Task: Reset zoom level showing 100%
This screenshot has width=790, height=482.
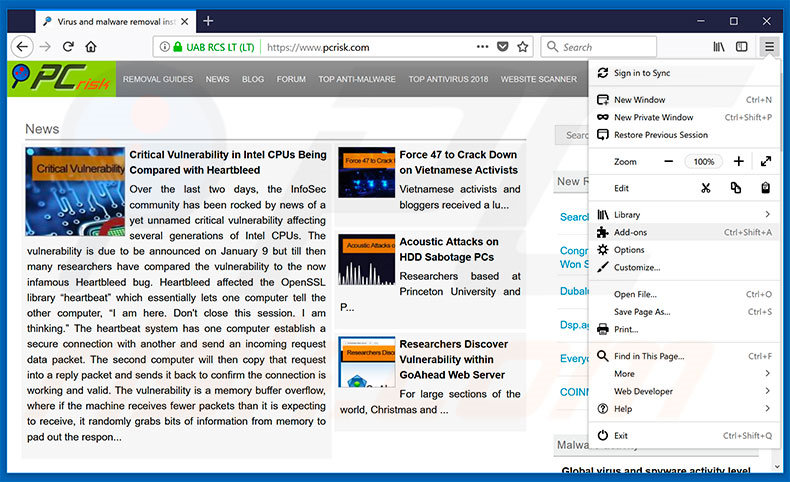Action: coord(704,161)
